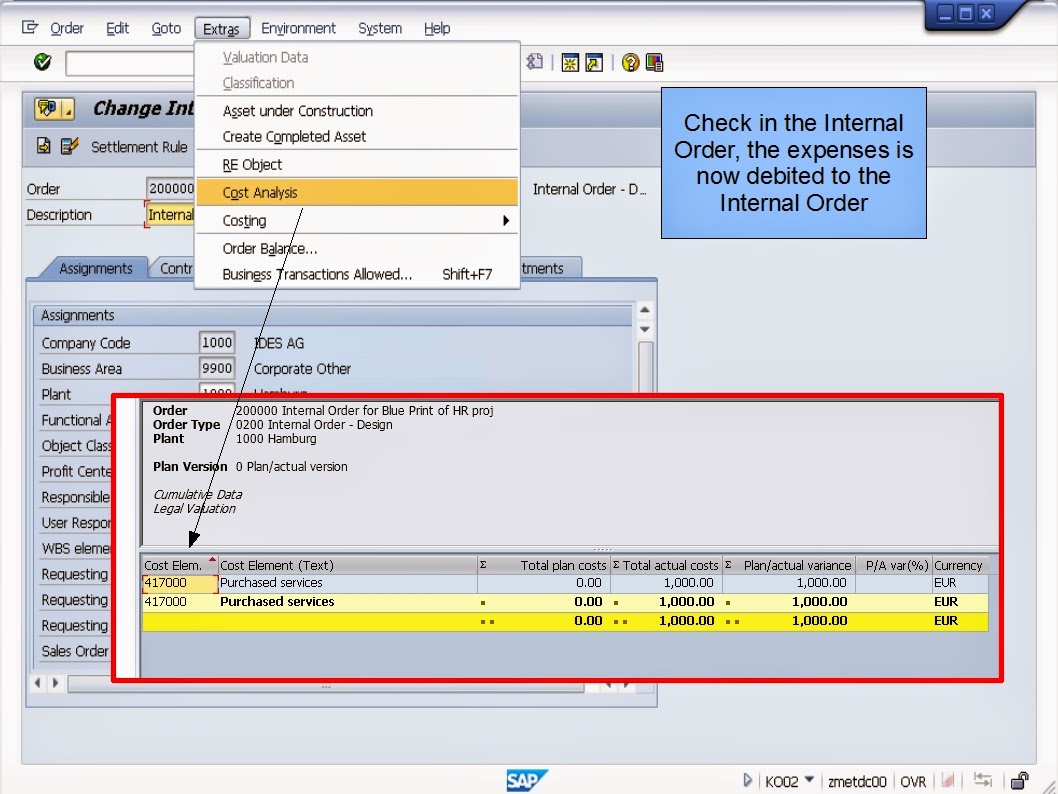1058x794 pixels.
Task: Choose Cost Analysis from the Extras menu
Action: [x=357, y=192]
